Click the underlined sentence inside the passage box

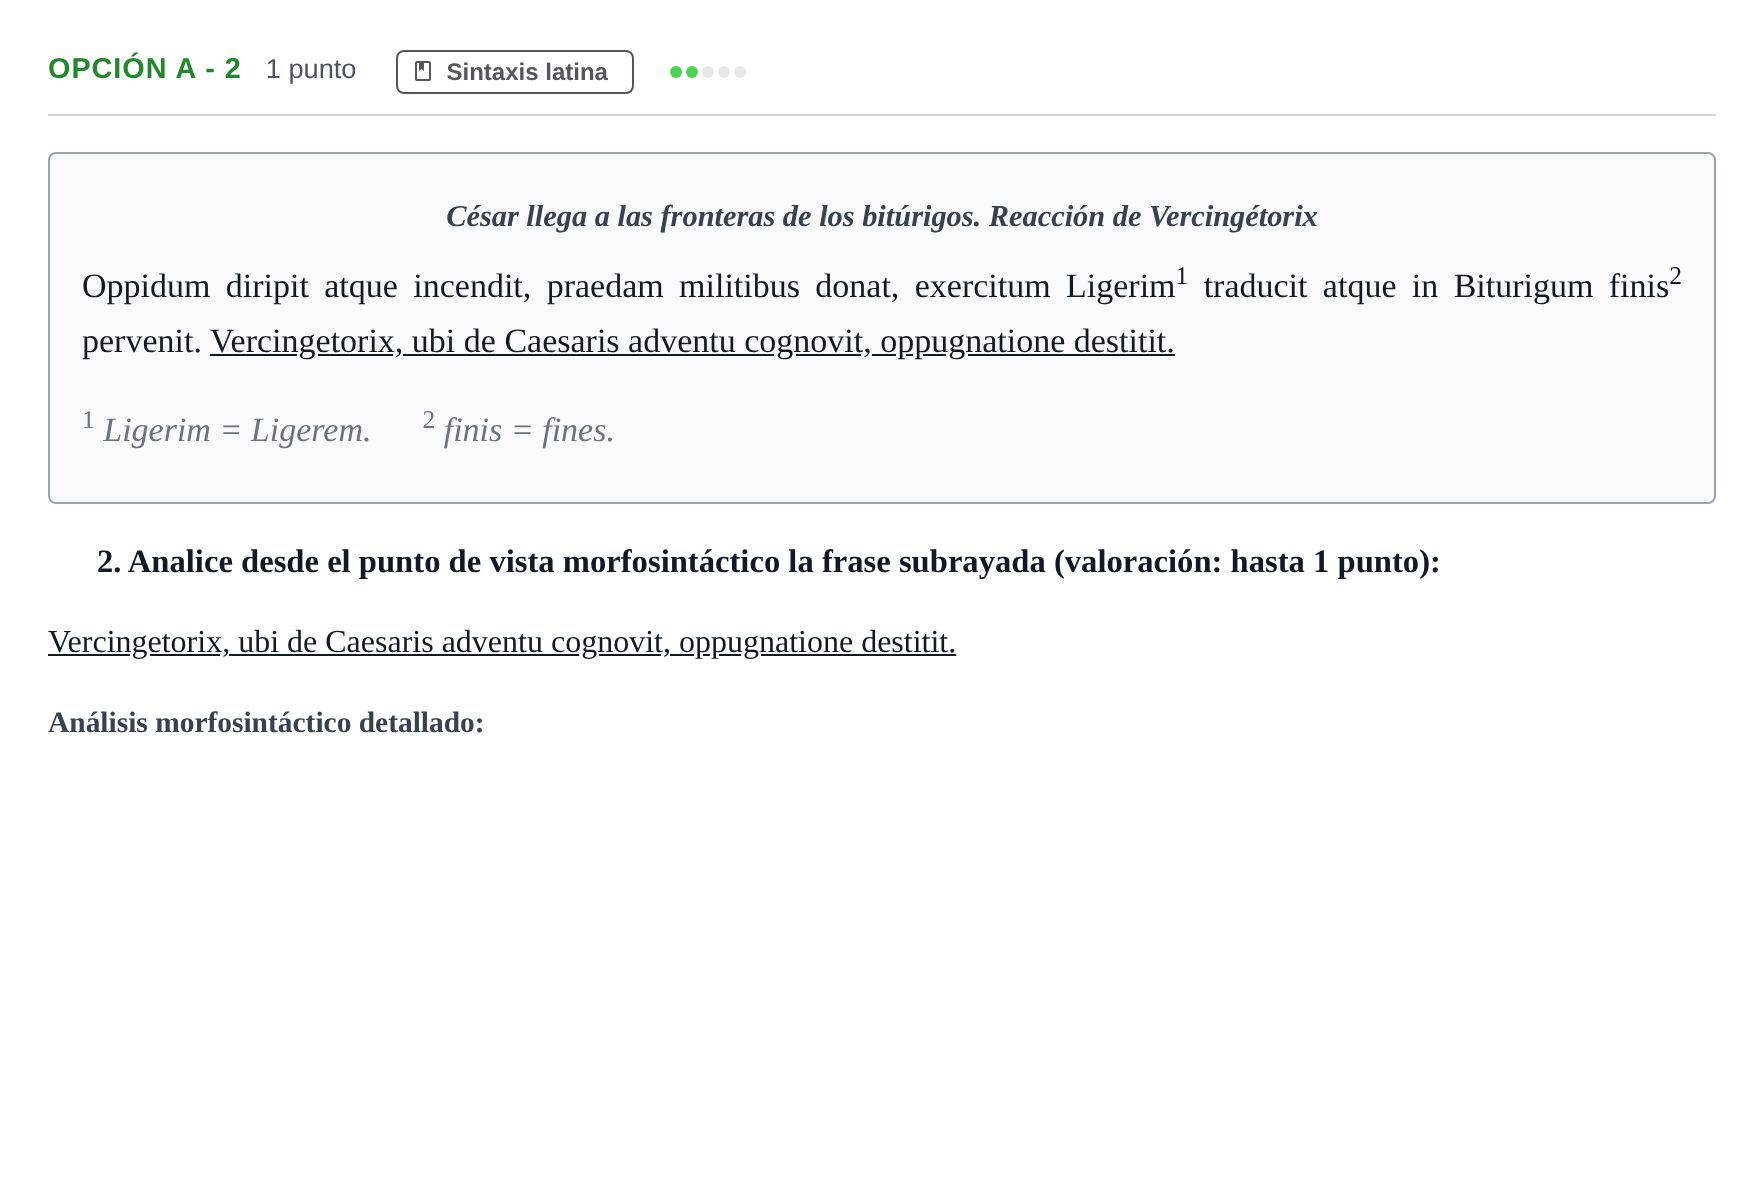pos(692,342)
